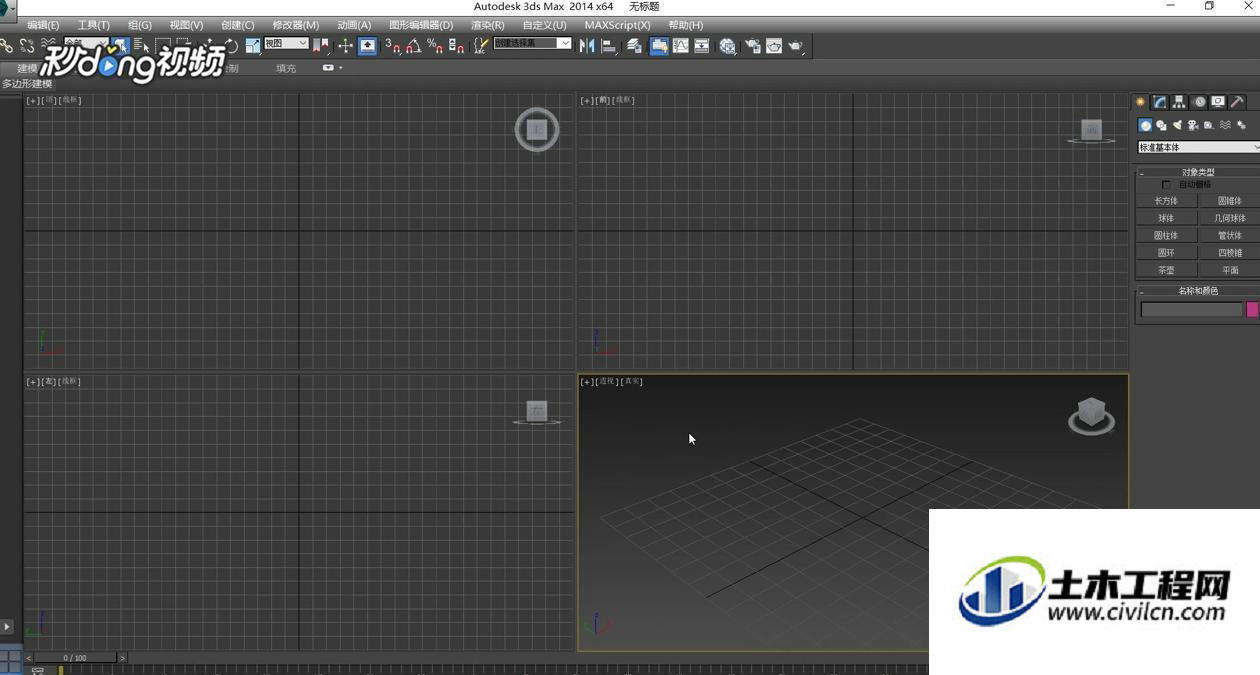
Task: Open the Material Editor icon
Action: tap(728, 45)
